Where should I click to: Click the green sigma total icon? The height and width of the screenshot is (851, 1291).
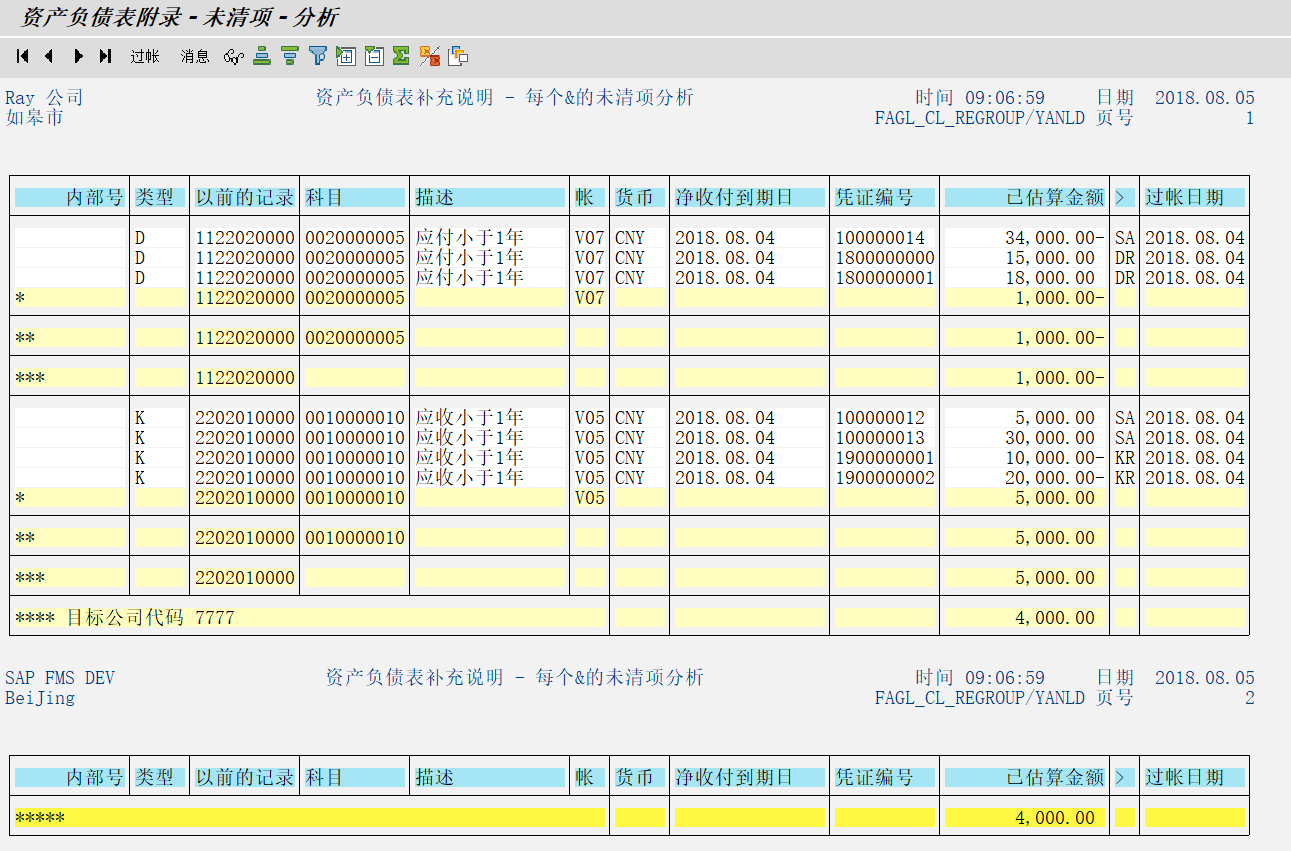point(402,56)
